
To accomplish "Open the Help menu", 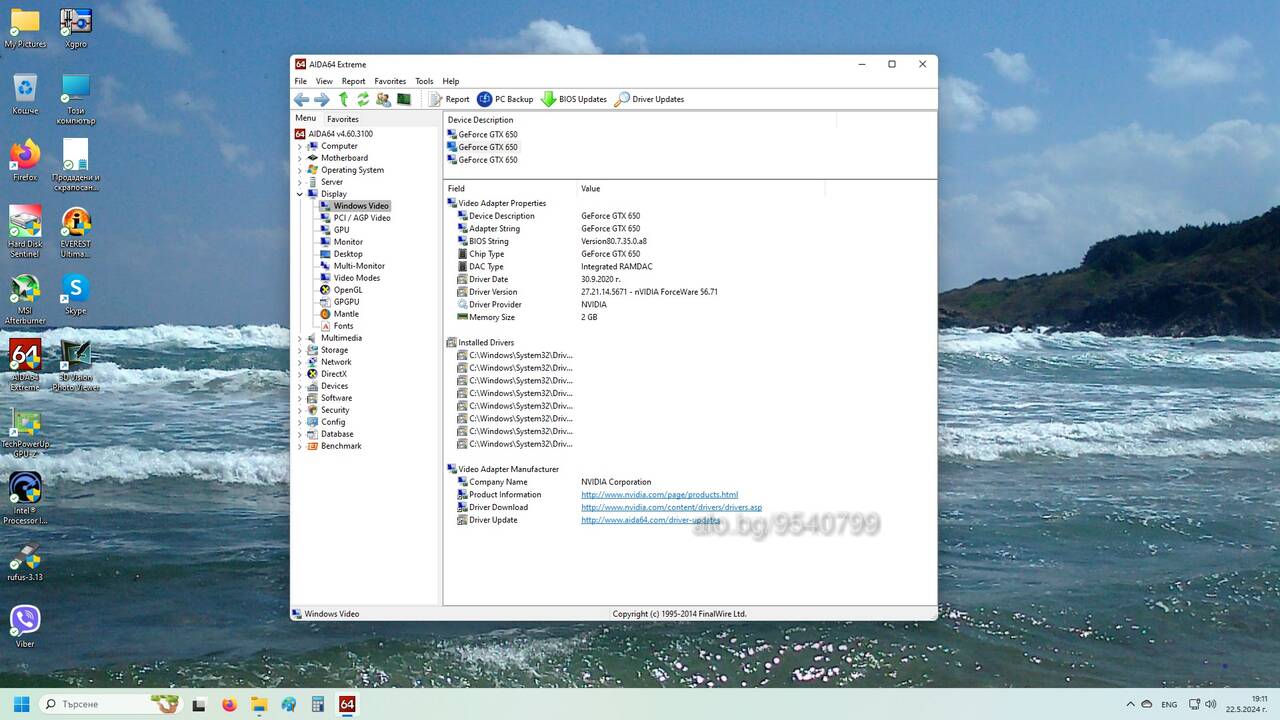I will point(451,81).
